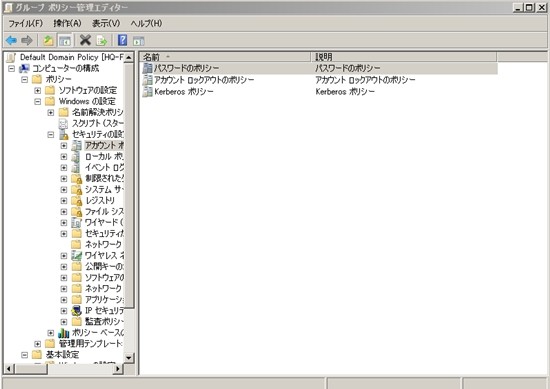550x389 pixels.
Task: Expand the ローカル ポリシー node
Action: [x=63, y=157]
